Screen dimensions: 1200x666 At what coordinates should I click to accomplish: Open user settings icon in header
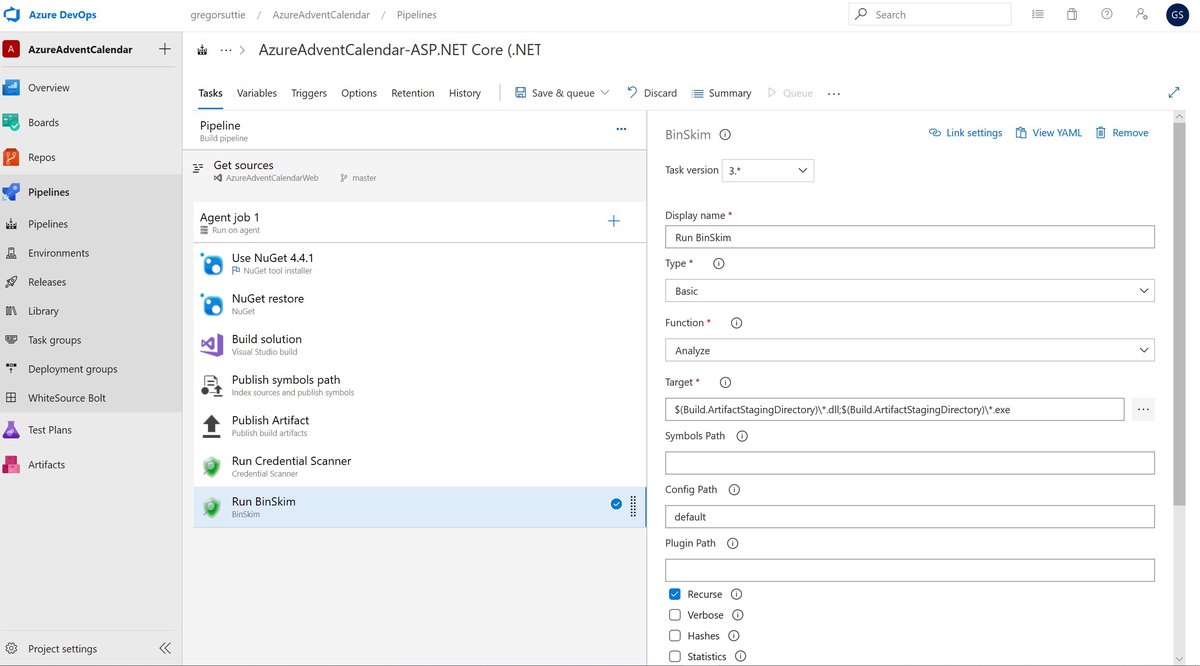[x=1142, y=15]
